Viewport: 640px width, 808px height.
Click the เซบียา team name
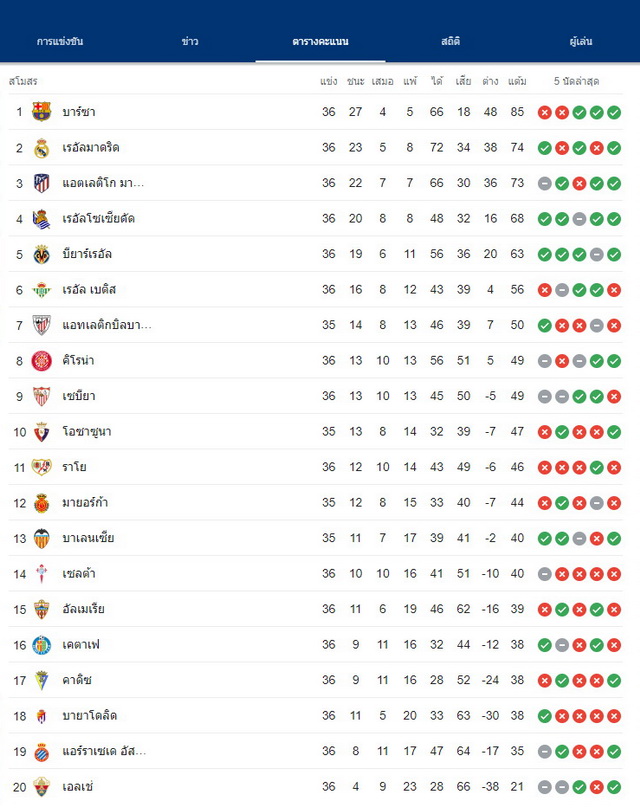[x=79, y=396]
